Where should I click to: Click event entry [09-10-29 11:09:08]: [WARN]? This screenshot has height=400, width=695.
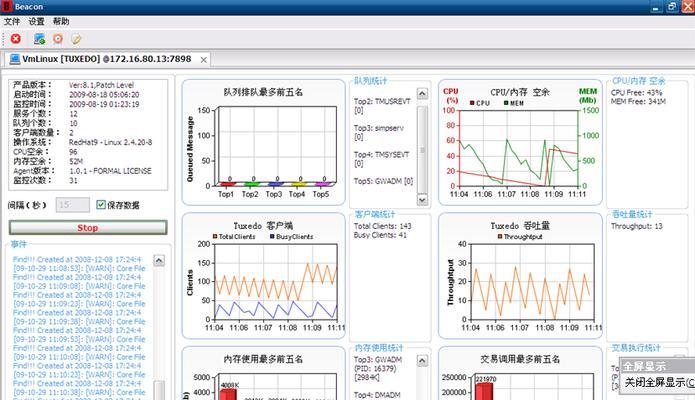(x=79, y=286)
